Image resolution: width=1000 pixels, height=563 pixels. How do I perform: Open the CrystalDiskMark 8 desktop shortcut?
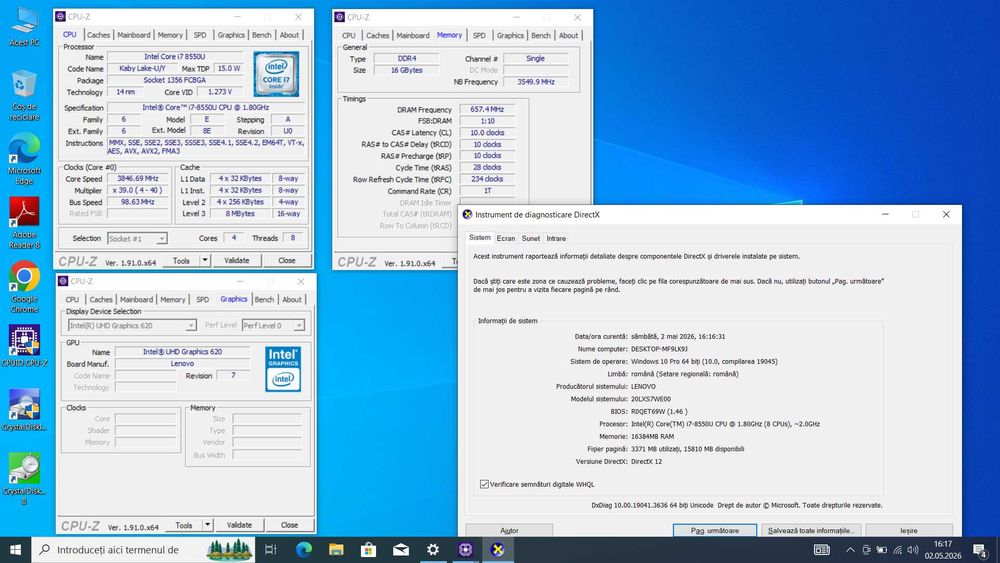pyautogui.click(x=24, y=478)
